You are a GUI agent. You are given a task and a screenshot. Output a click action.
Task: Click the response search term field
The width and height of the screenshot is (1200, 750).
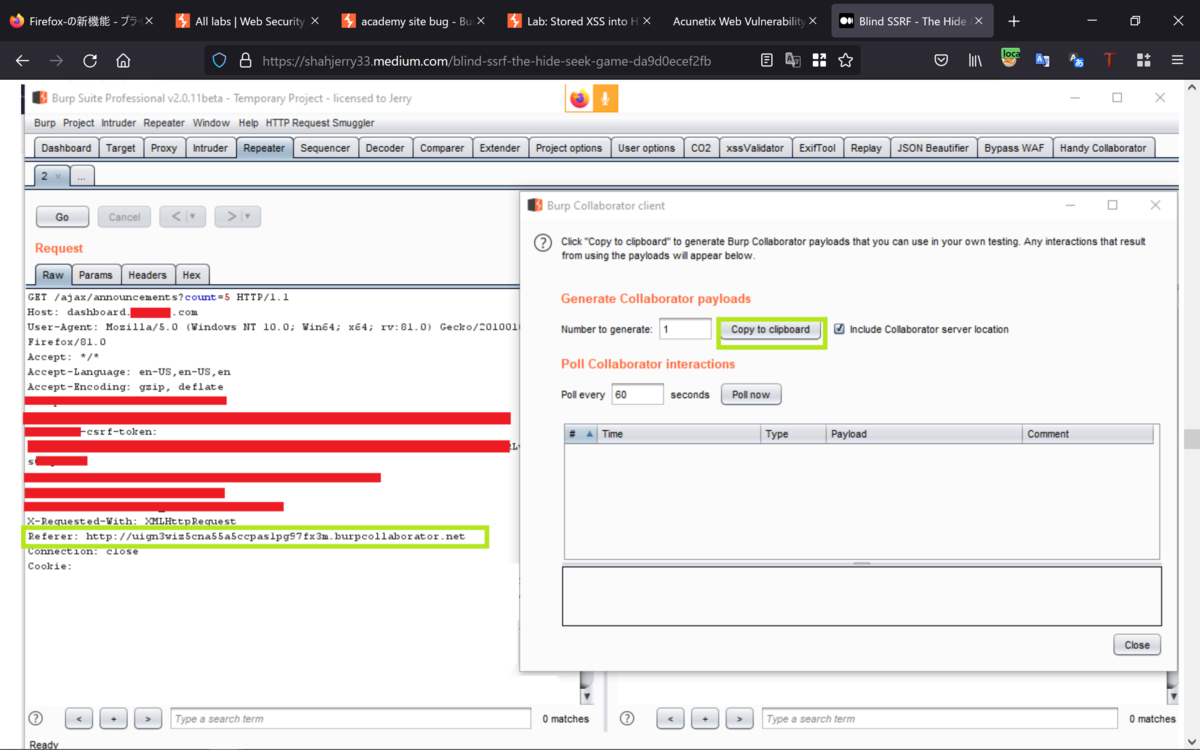(940, 718)
